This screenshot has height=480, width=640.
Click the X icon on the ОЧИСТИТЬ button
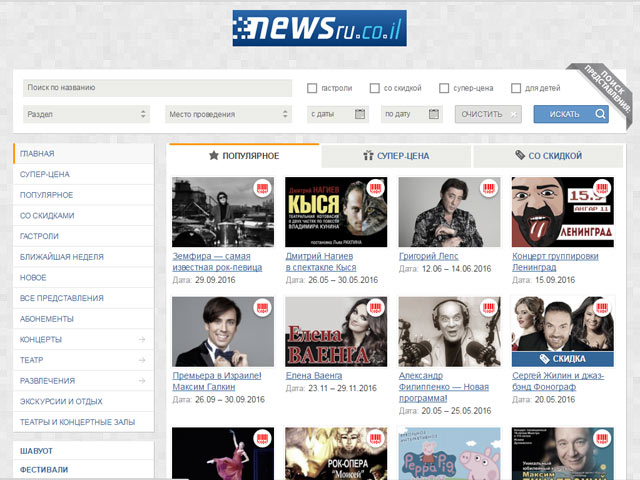(514, 115)
